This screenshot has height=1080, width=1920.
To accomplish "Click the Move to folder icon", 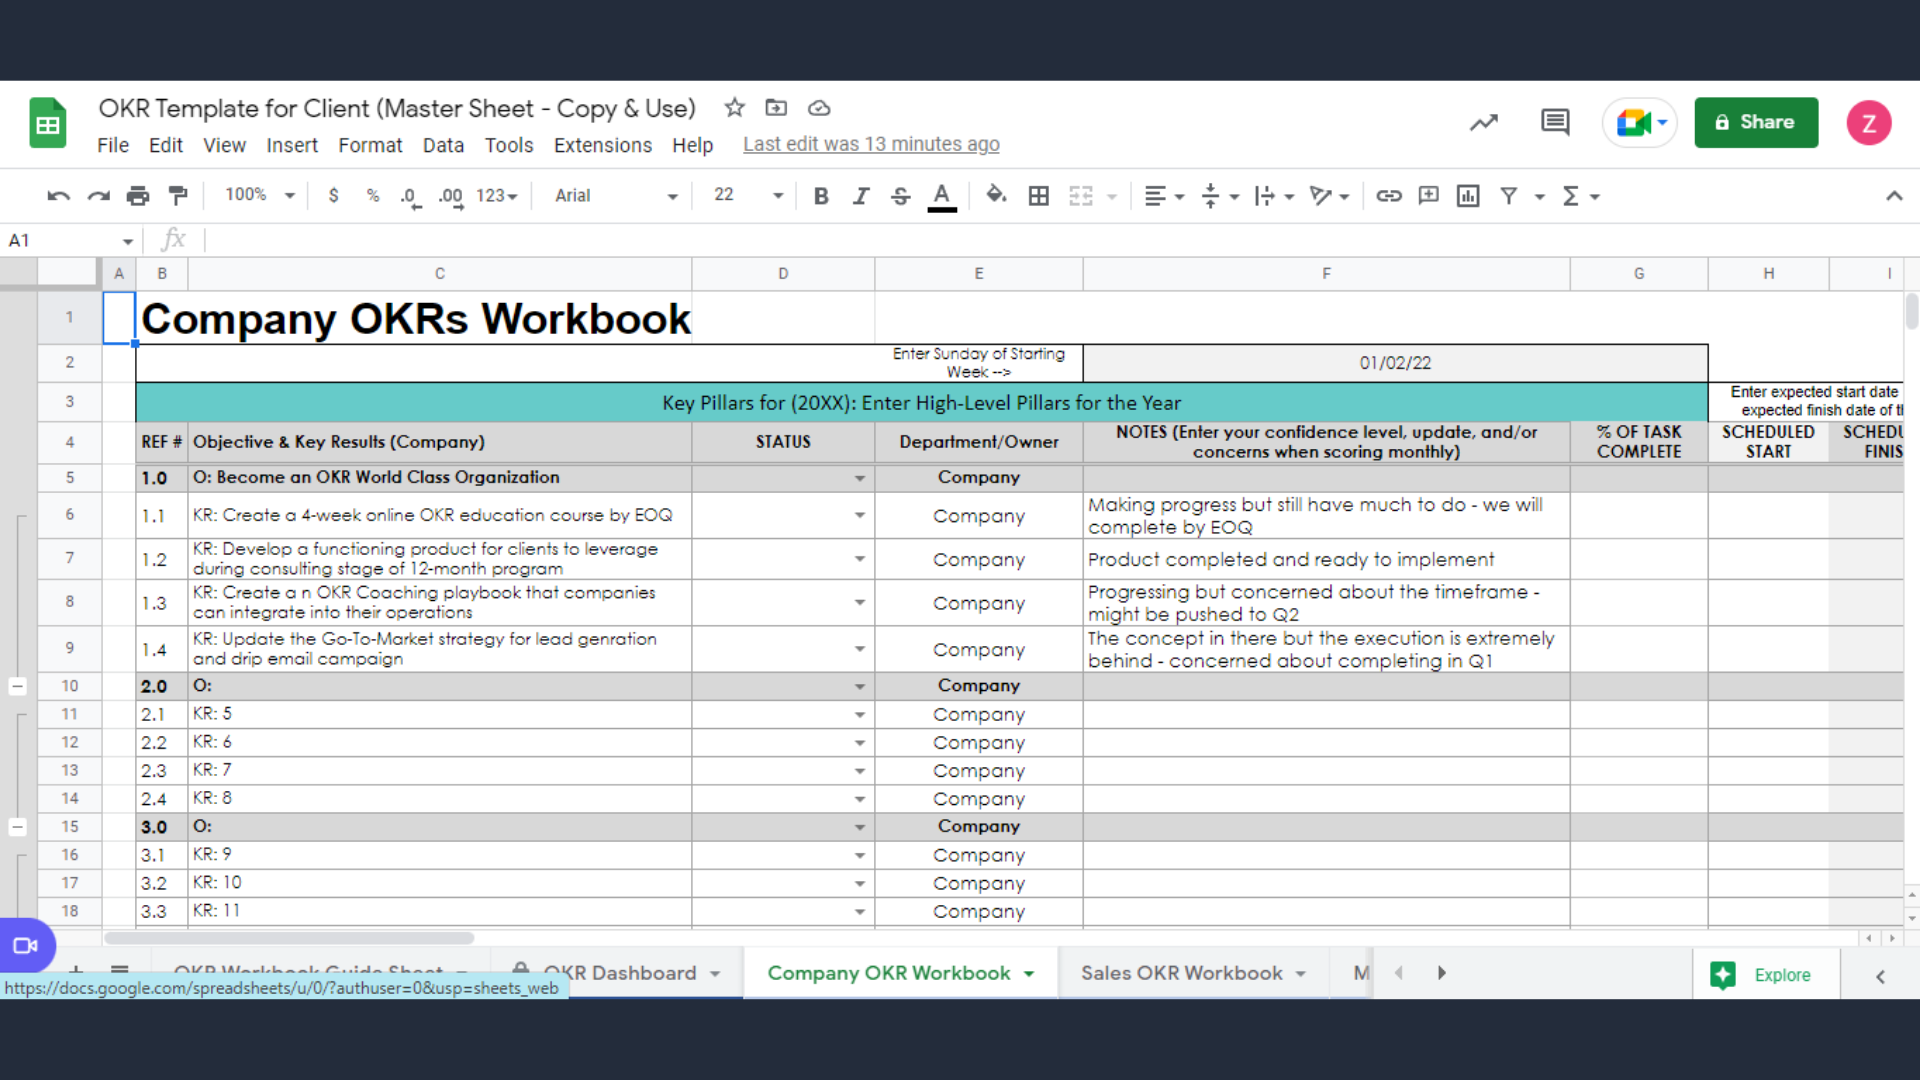I will click(x=776, y=108).
